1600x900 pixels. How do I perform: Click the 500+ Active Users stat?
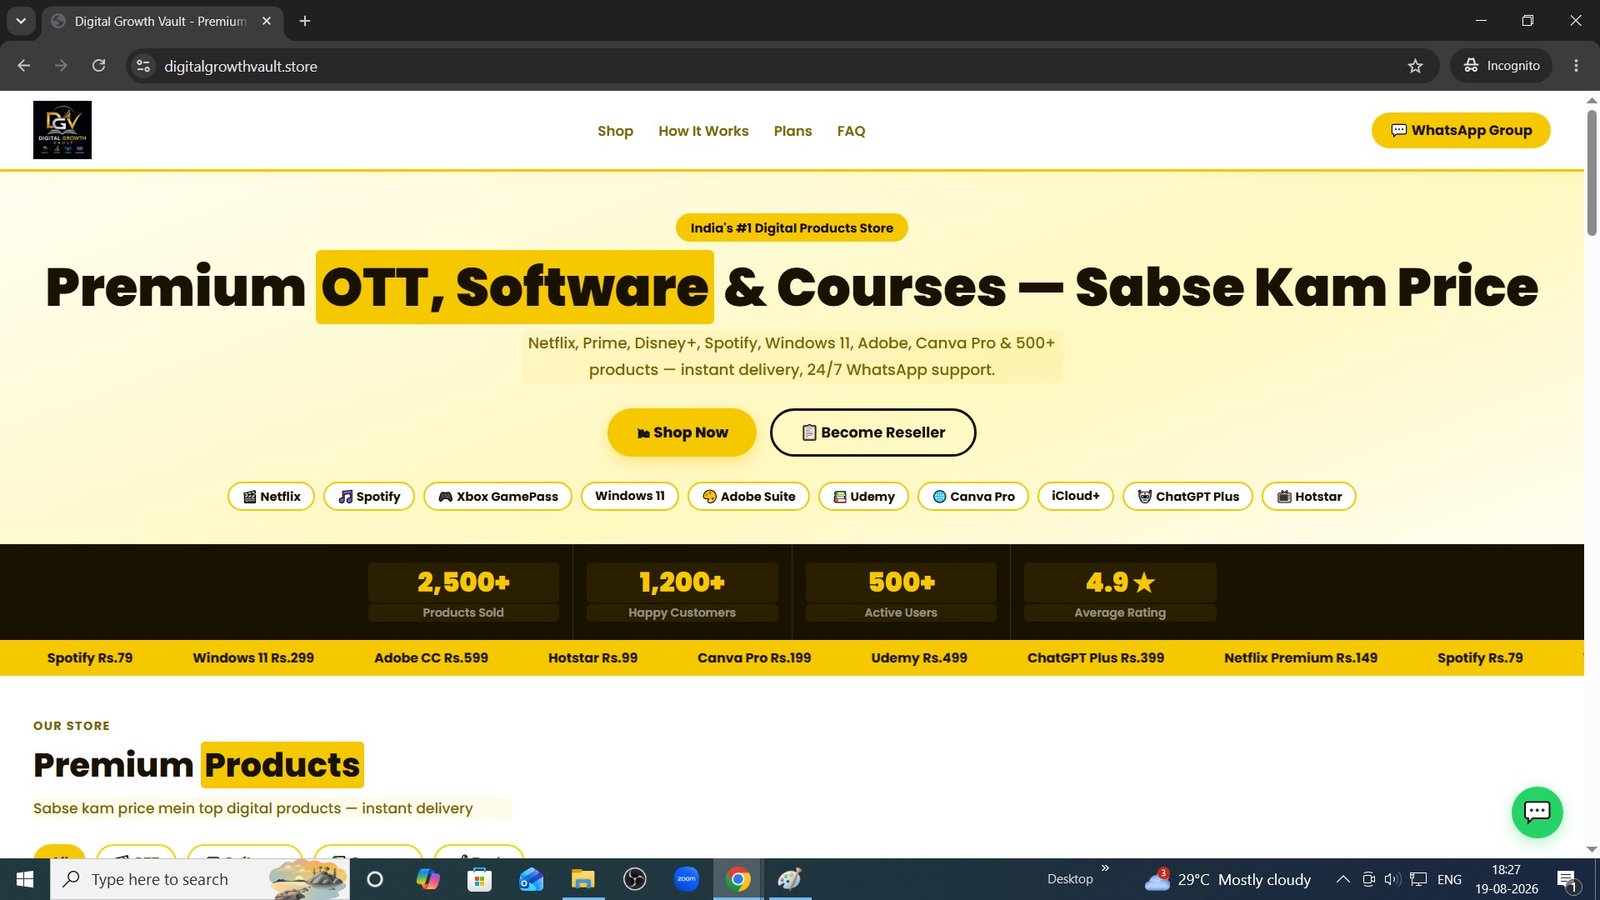pyautogui.click(x=901, y=592)
